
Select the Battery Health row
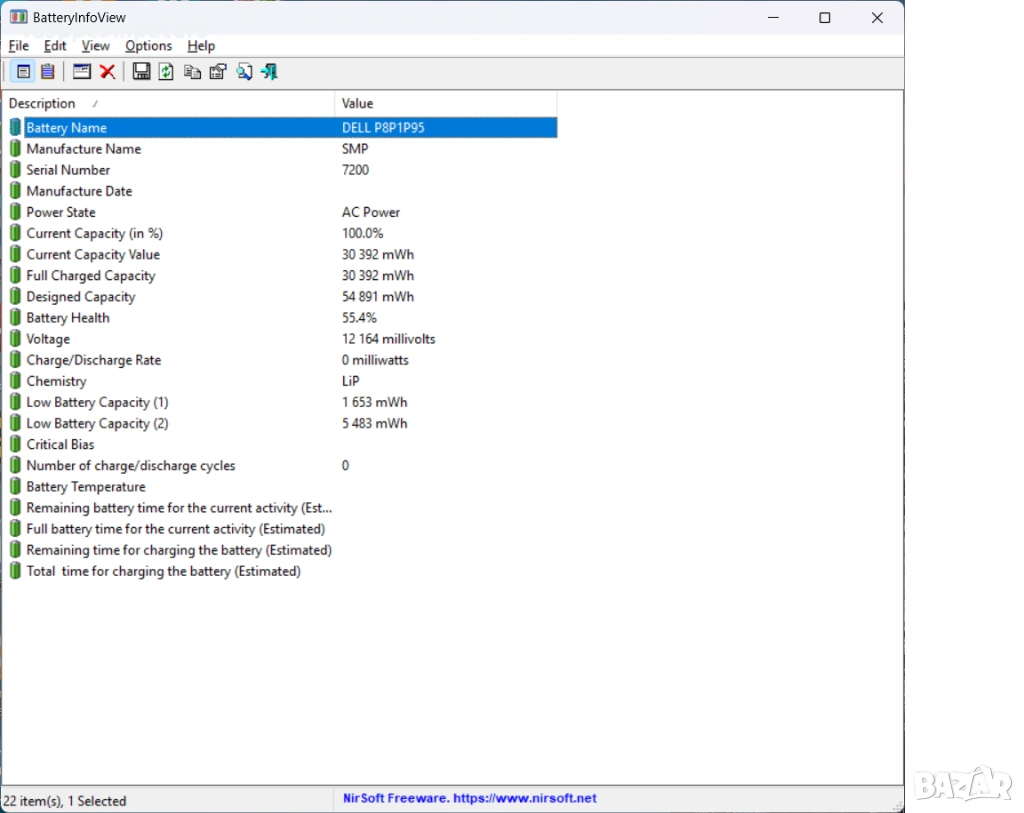tap(68, 318)
